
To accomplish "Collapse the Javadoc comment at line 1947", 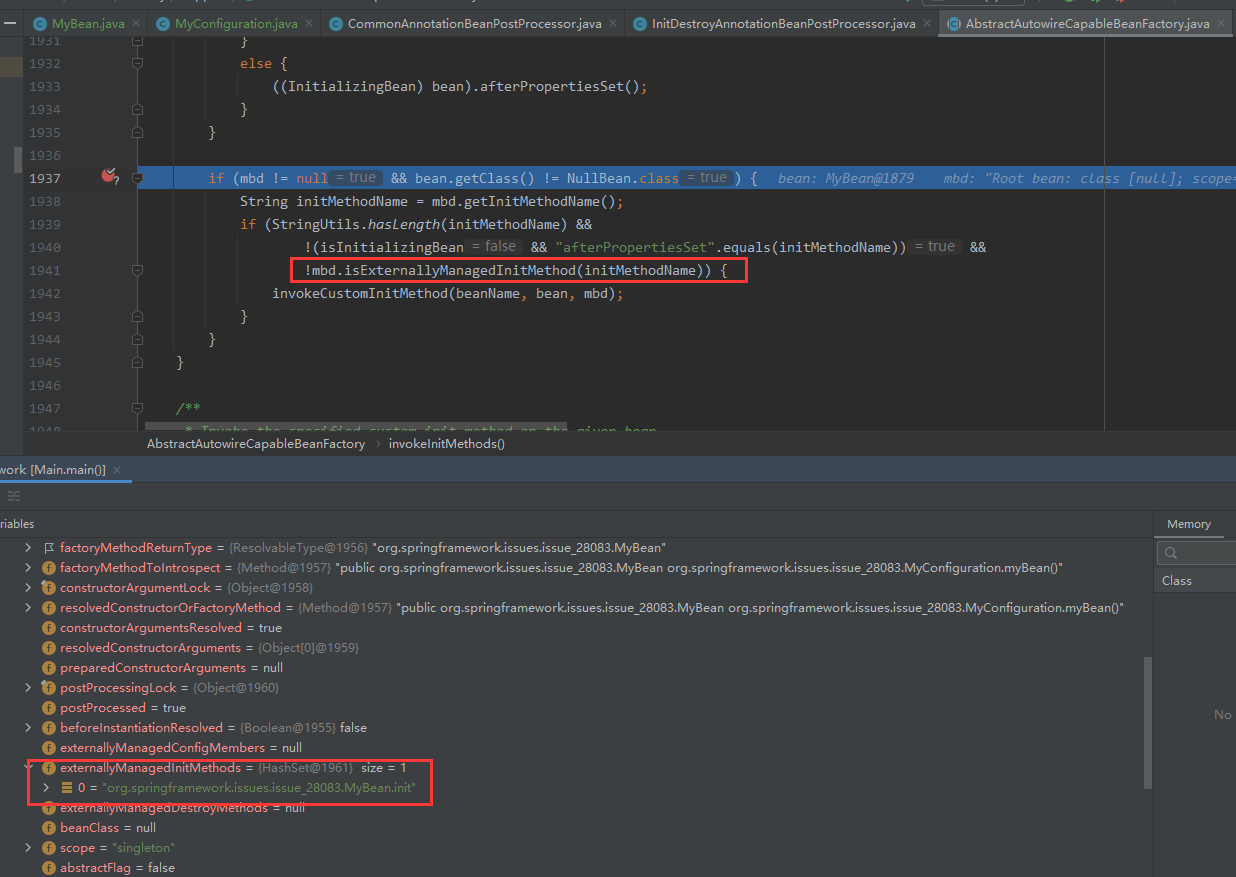I will [x=138, y=408].
